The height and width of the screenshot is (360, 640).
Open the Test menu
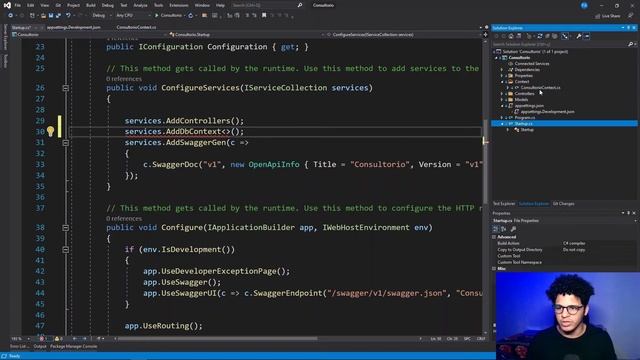click(124, 5)
